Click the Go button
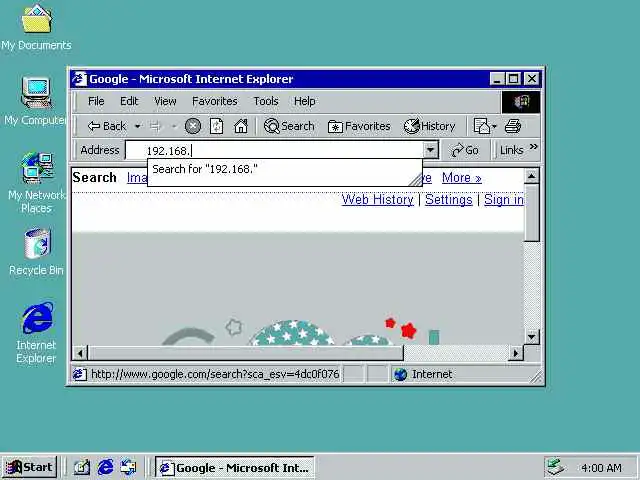Image resolution: width=640 pixels, height=480 pixels. (464, 150)
